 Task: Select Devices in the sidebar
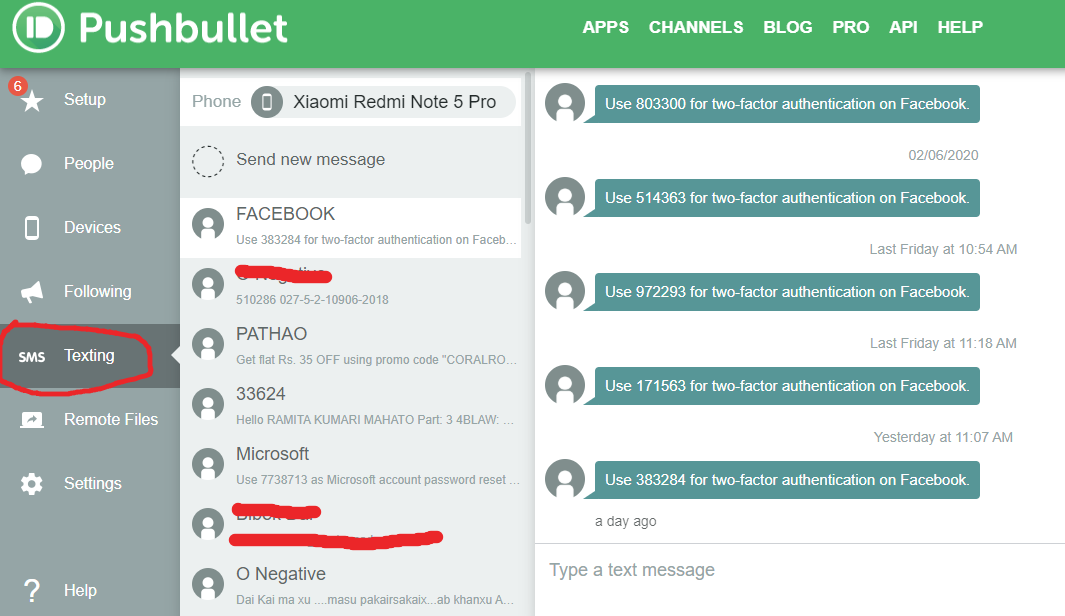tap(90, 228)
